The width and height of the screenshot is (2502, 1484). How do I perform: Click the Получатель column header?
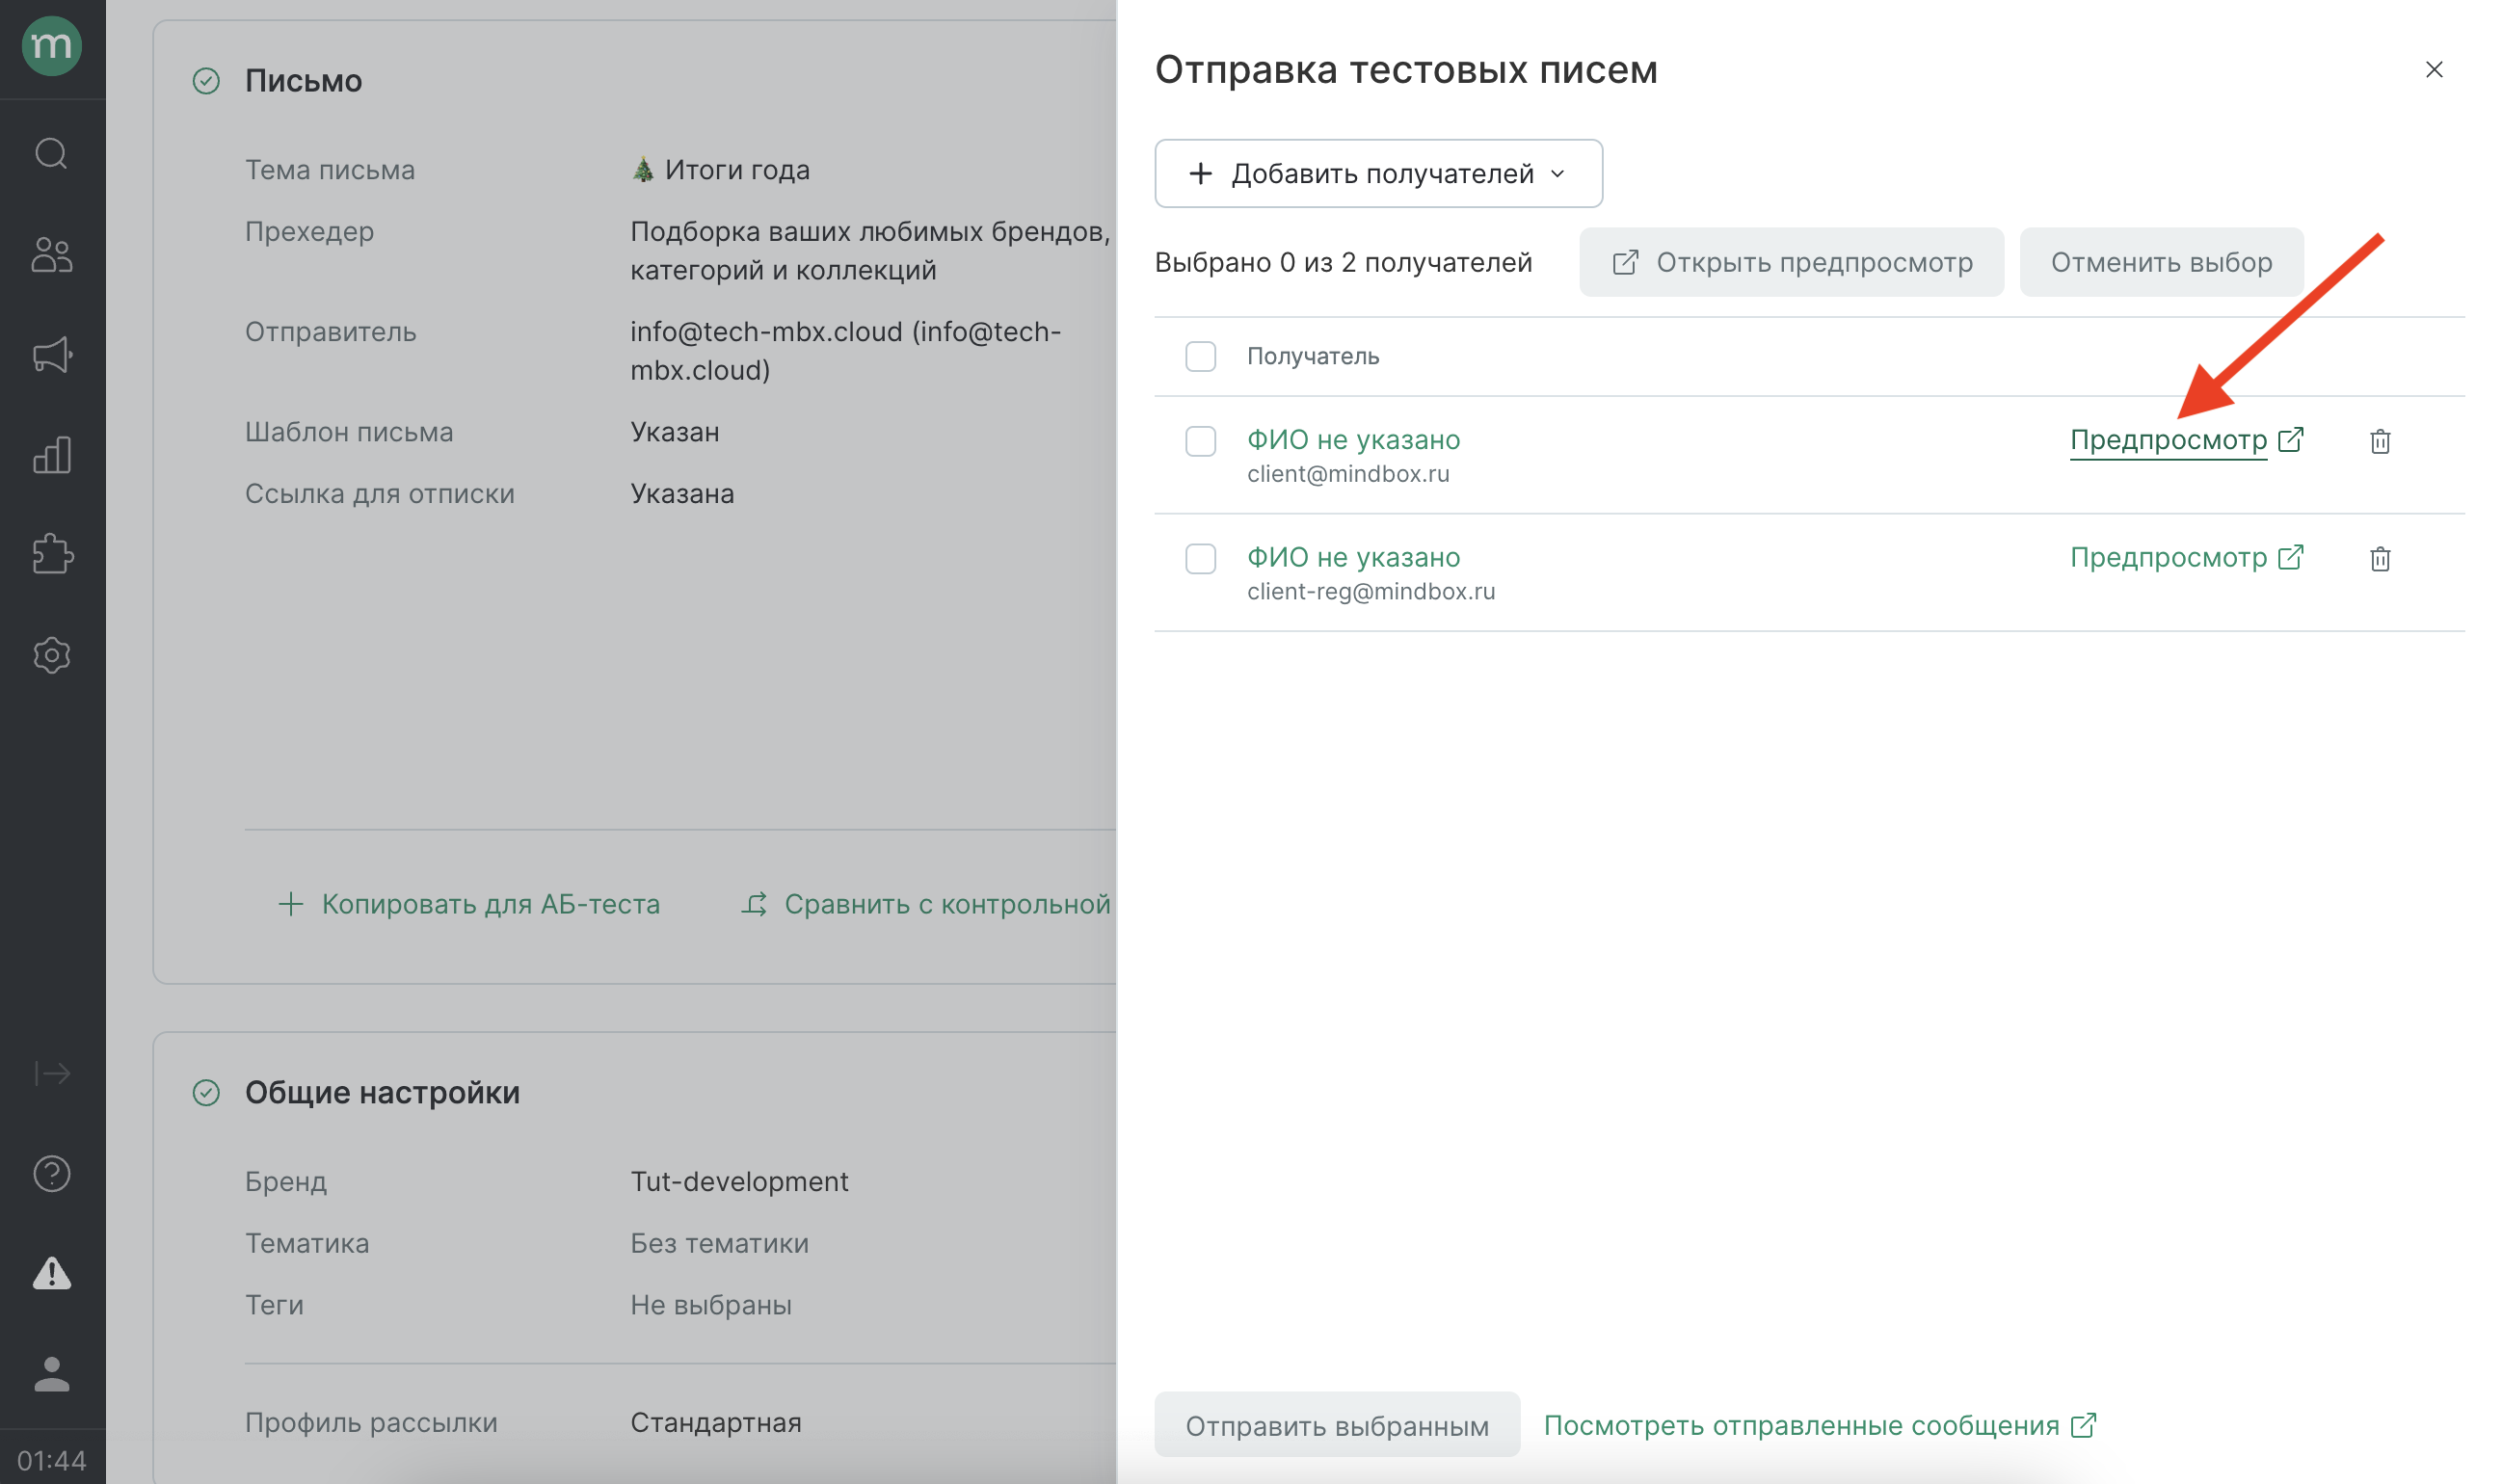coord(1313,356)
